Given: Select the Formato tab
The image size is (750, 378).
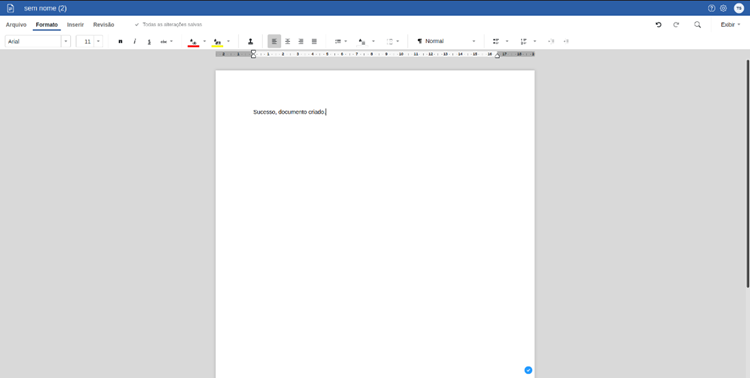Looking at the screenshot, I should (46, 24).
